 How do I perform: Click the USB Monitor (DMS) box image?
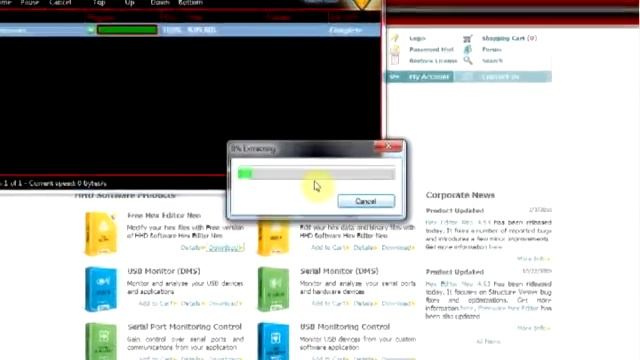101,289
